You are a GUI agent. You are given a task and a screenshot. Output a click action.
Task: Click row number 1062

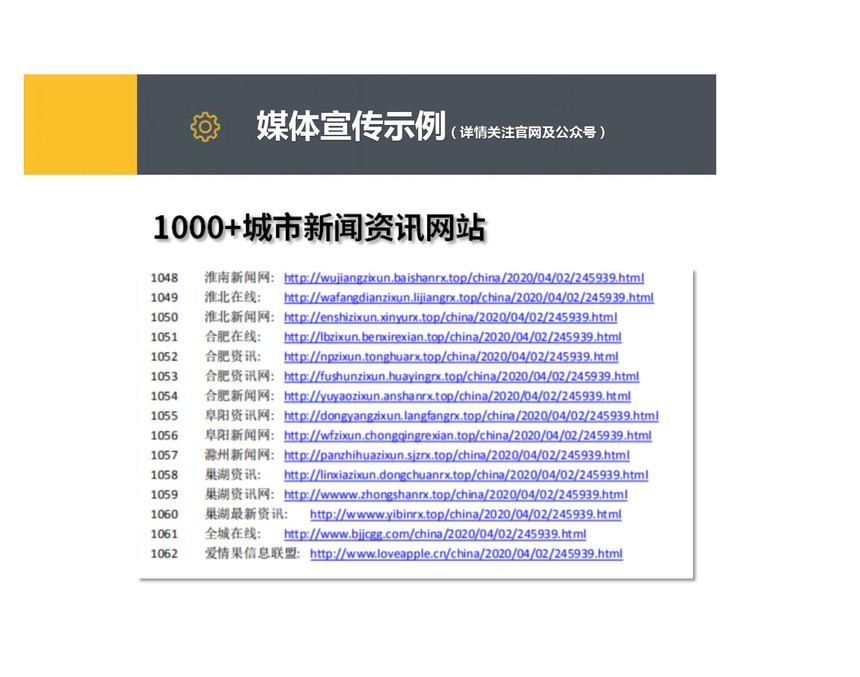point(165,555)
